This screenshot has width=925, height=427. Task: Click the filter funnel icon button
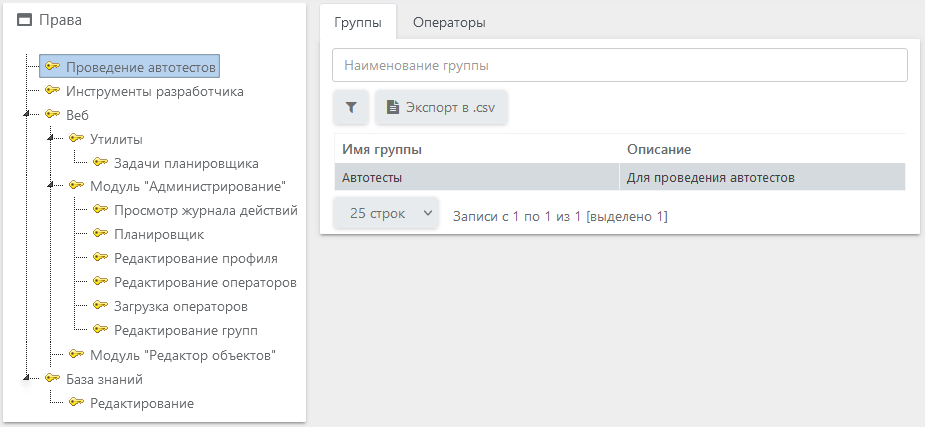(351, 107)
